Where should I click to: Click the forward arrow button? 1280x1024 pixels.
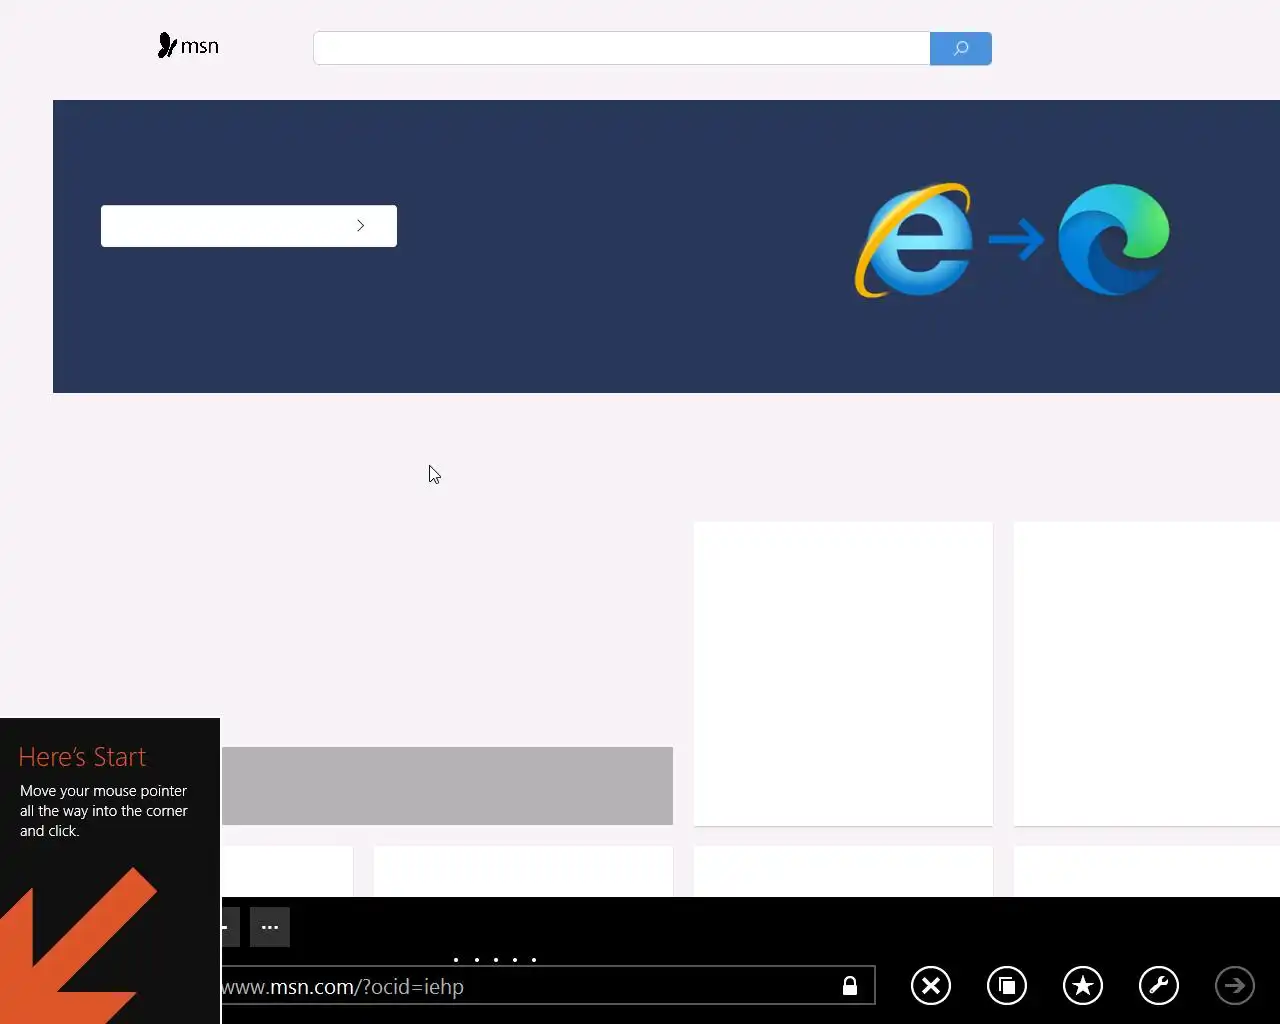coord(1235,986)
